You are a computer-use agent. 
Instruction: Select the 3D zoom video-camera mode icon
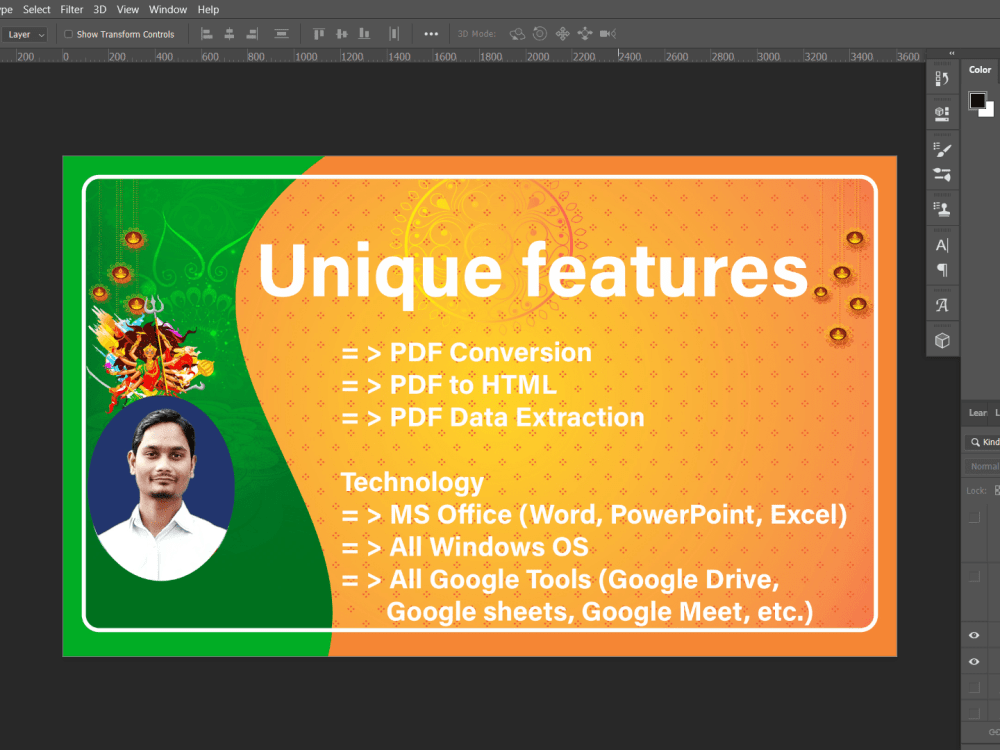tap(607, 34)
